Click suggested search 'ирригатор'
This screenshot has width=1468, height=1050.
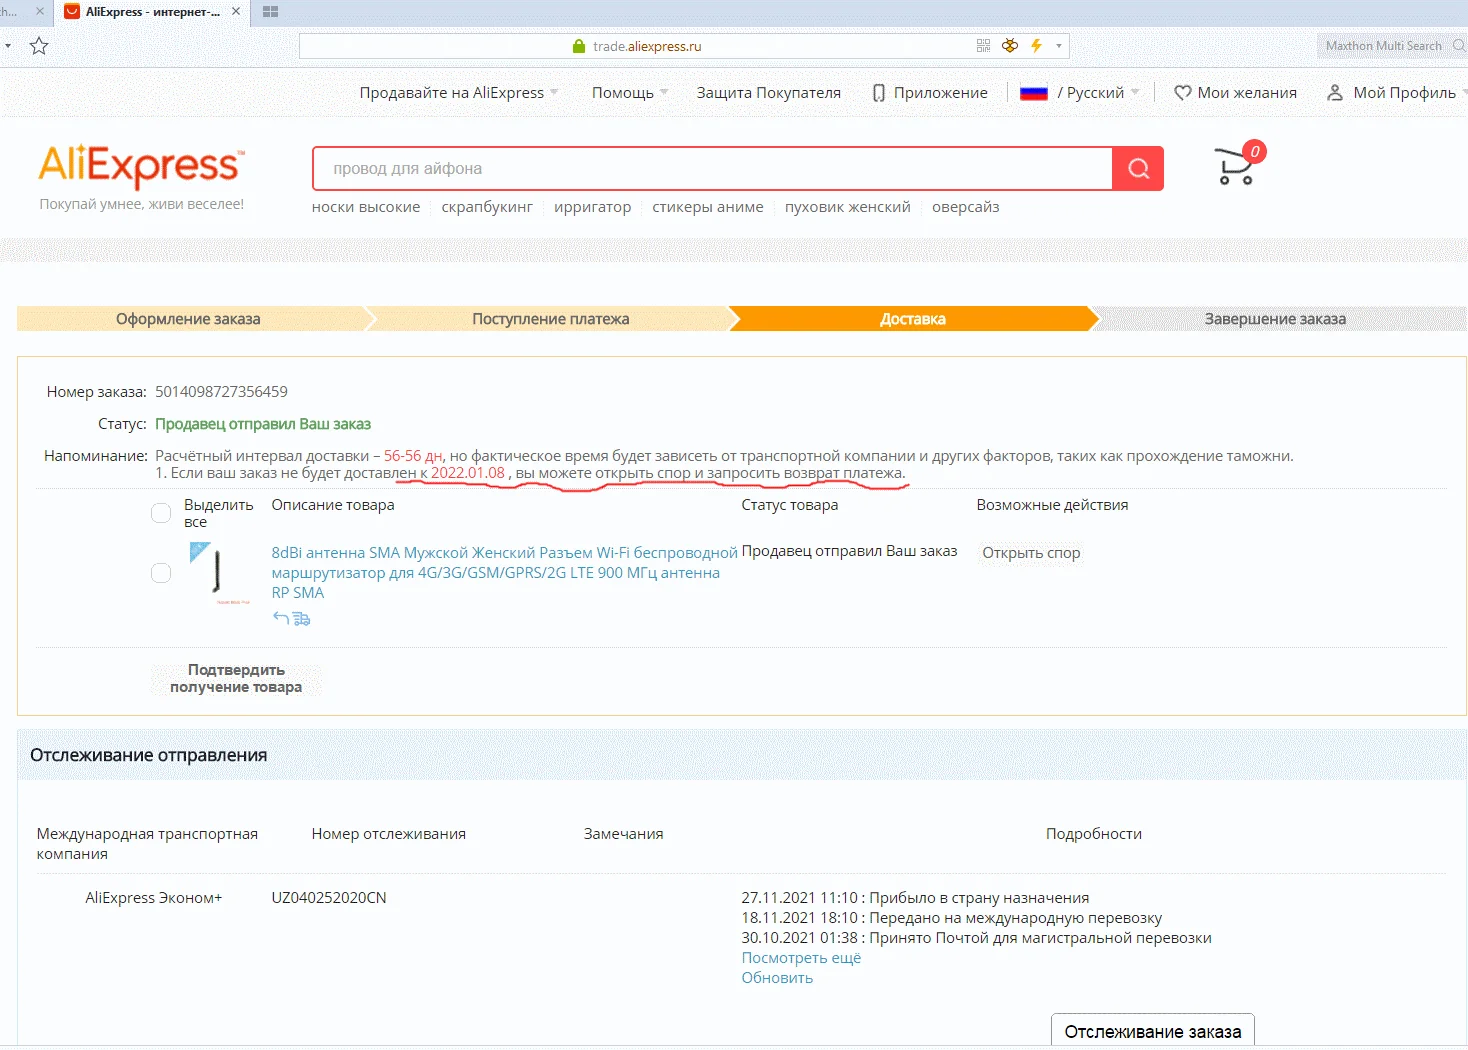593,207
